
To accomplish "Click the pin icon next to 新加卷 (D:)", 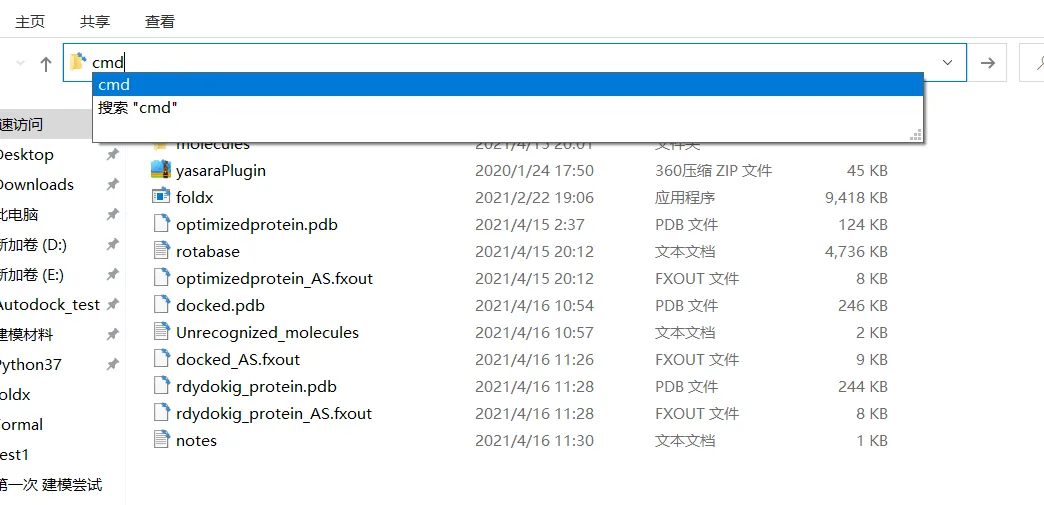I will pos(113,245).
